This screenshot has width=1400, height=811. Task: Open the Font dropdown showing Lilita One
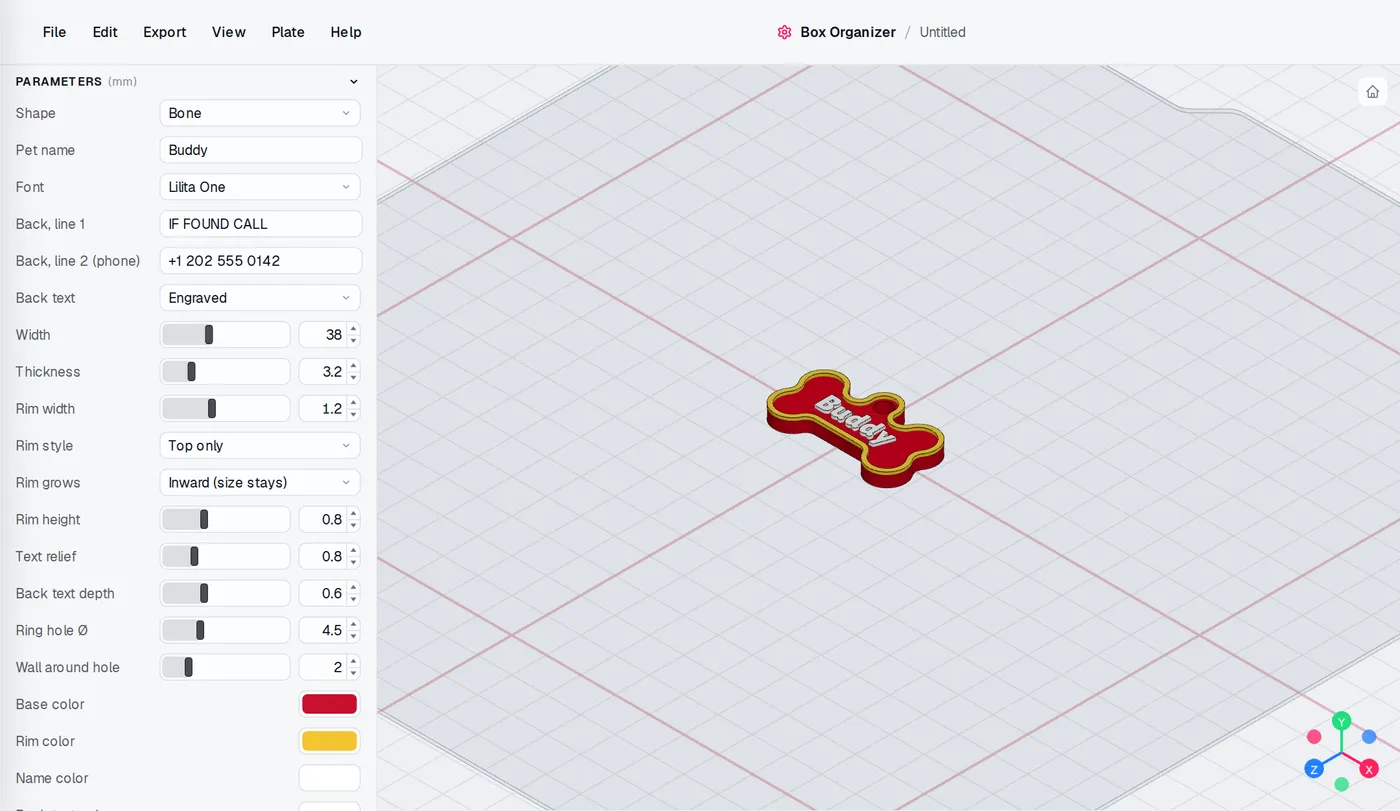click(x=260, y=187)
